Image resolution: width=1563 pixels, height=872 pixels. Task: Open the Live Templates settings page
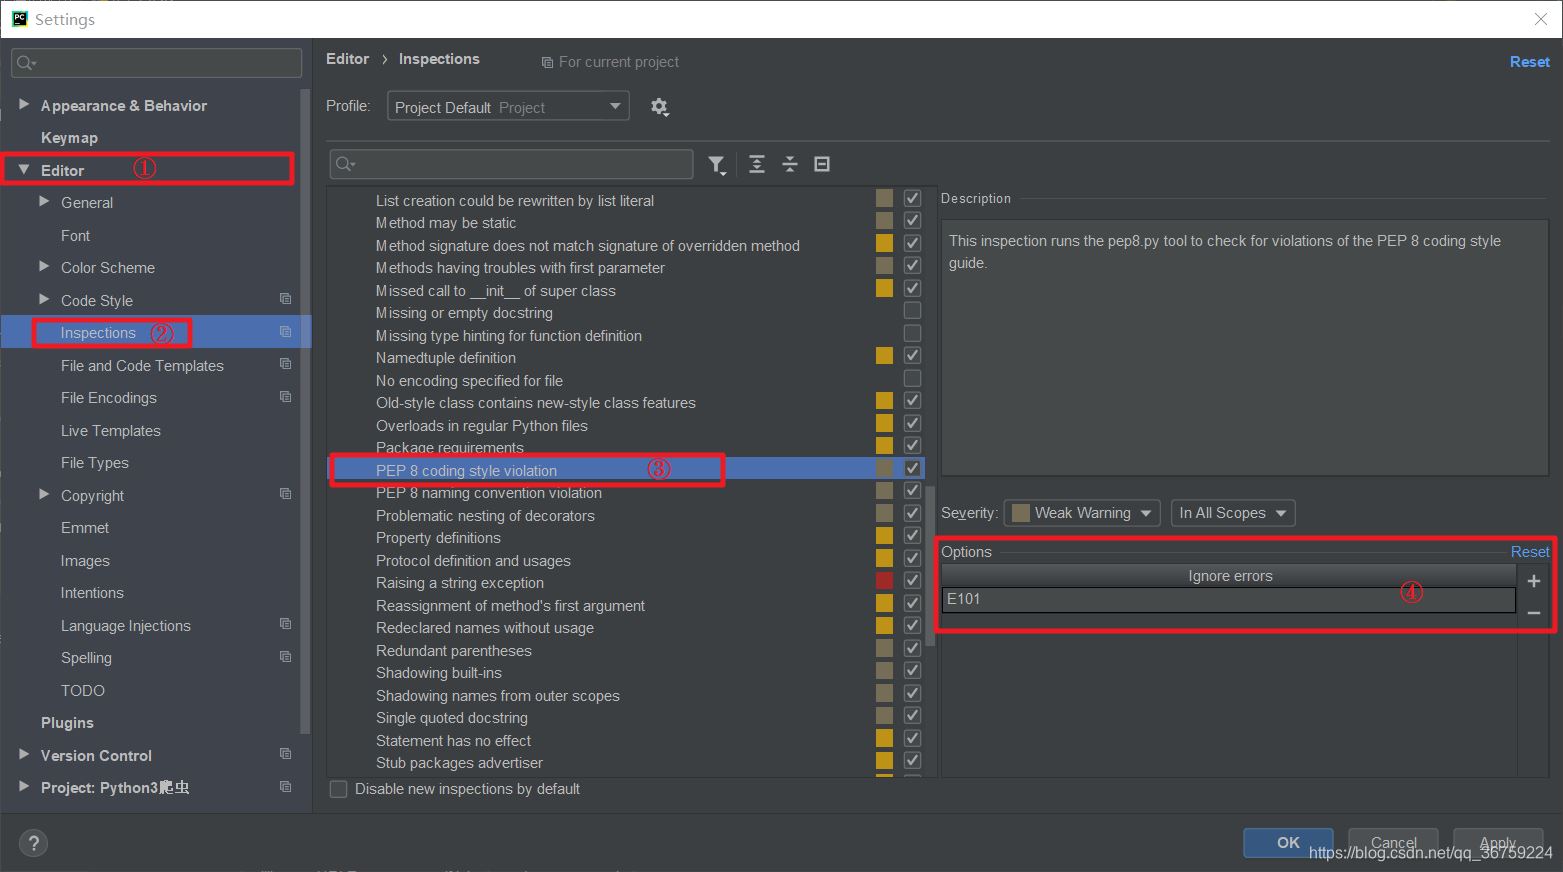pos(110,431)
